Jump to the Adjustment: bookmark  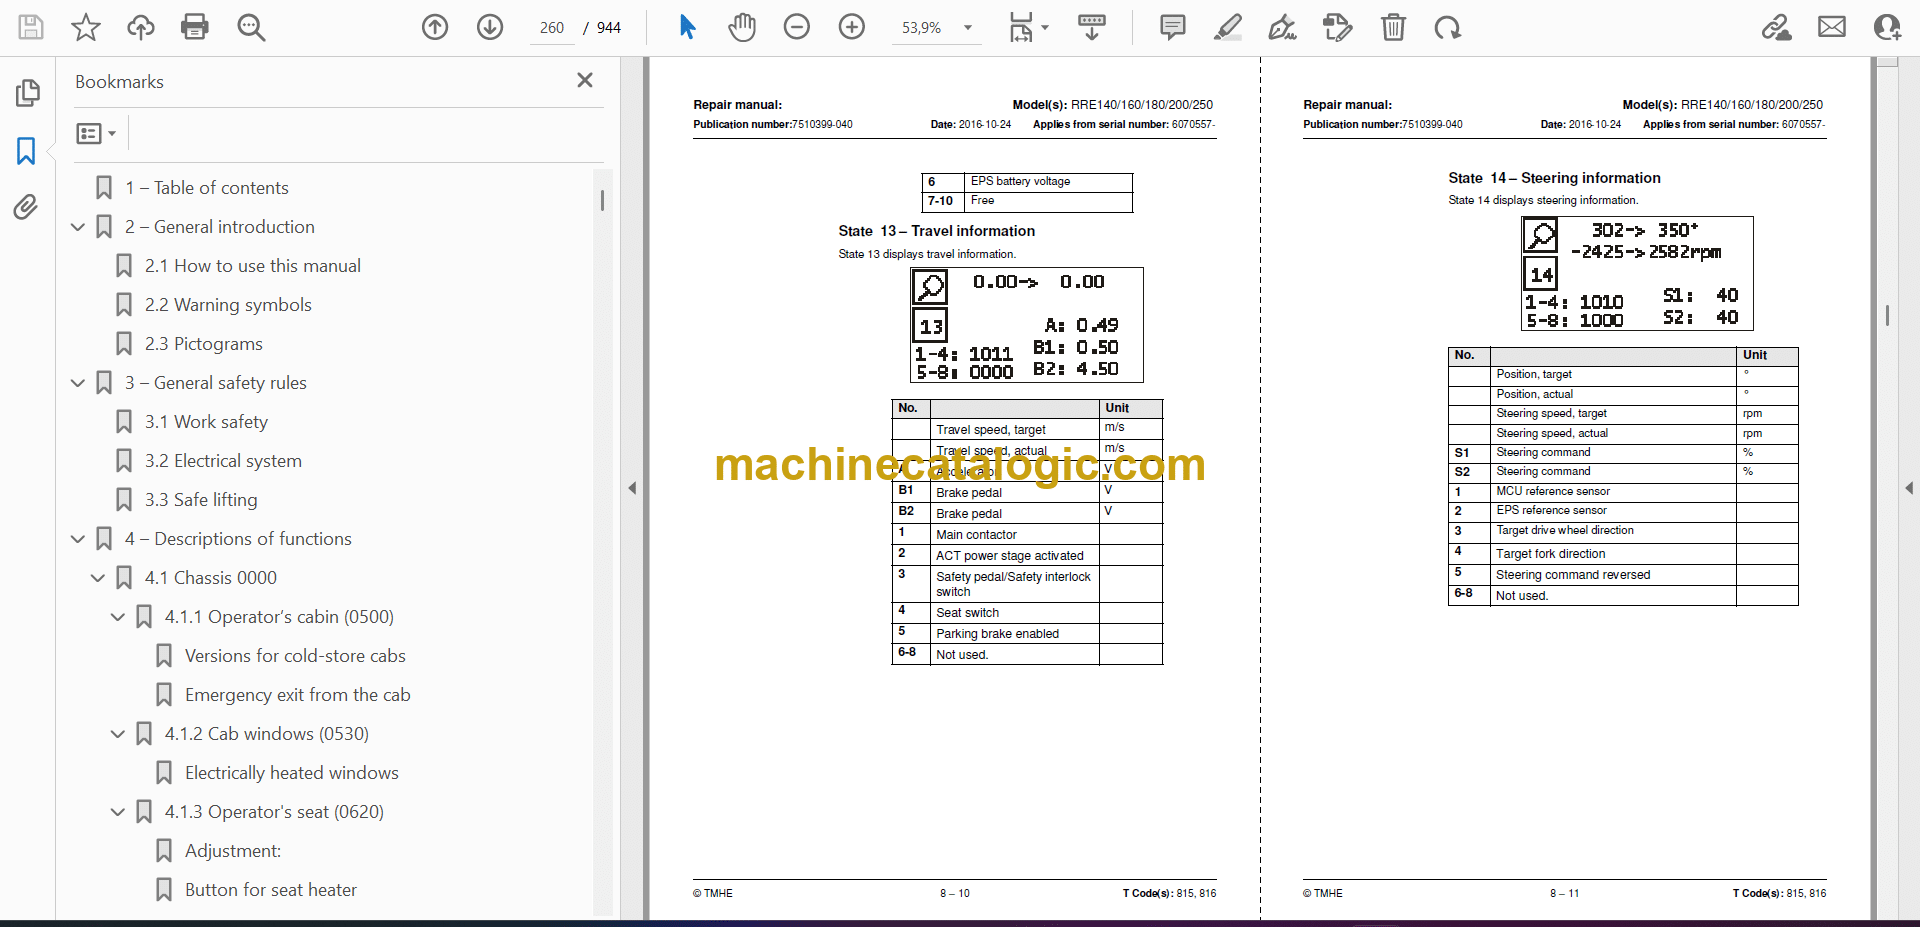[233, 851]
